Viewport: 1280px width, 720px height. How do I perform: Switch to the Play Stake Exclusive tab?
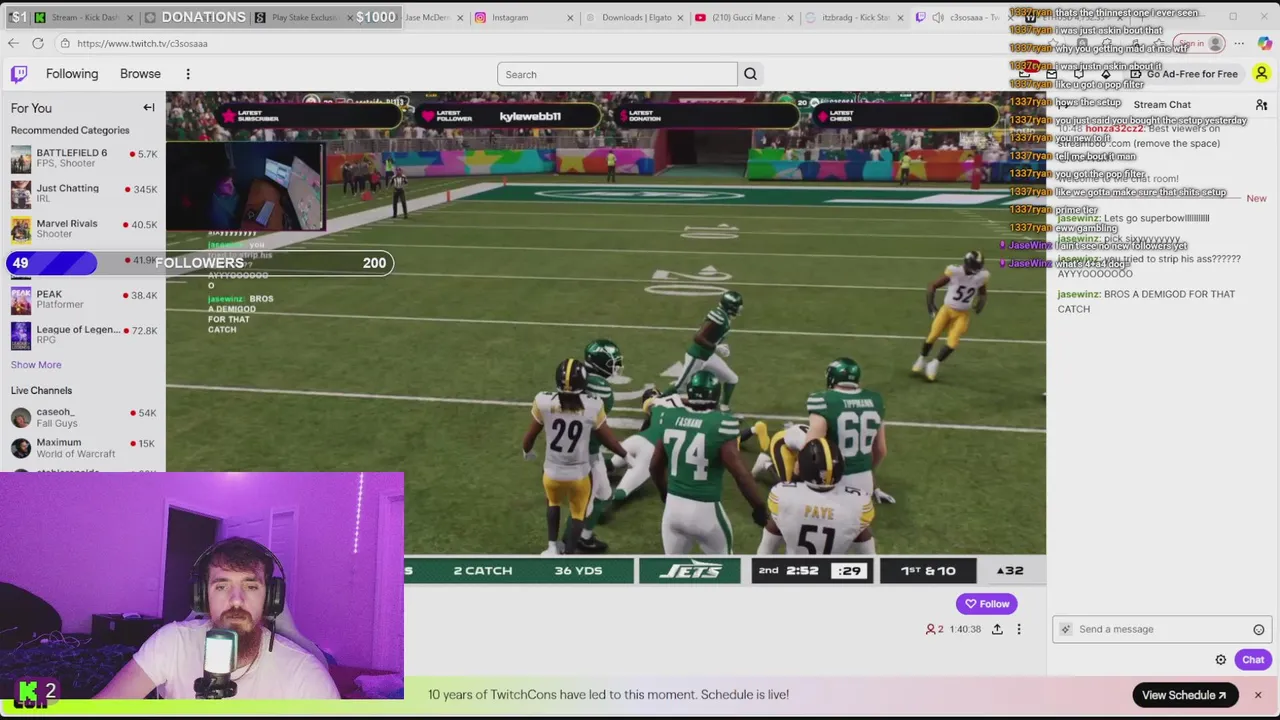pos(304,17)
